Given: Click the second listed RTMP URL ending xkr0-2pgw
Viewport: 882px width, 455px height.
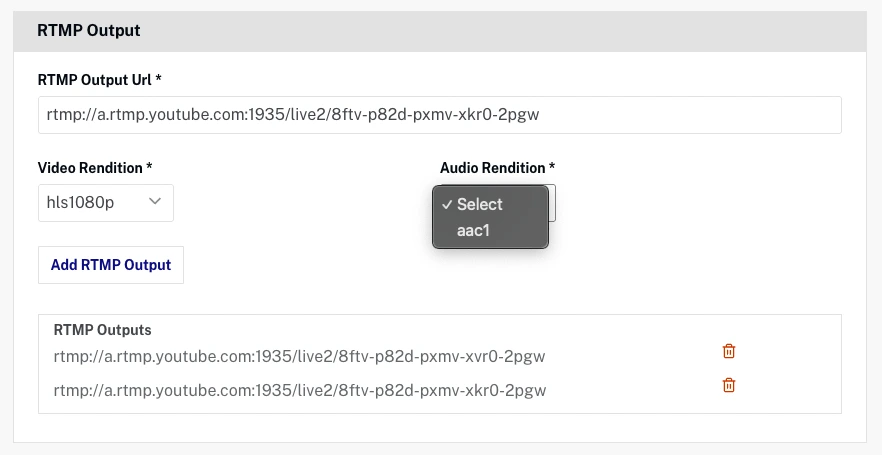Looking at the screenshot, I should point(300,390).
